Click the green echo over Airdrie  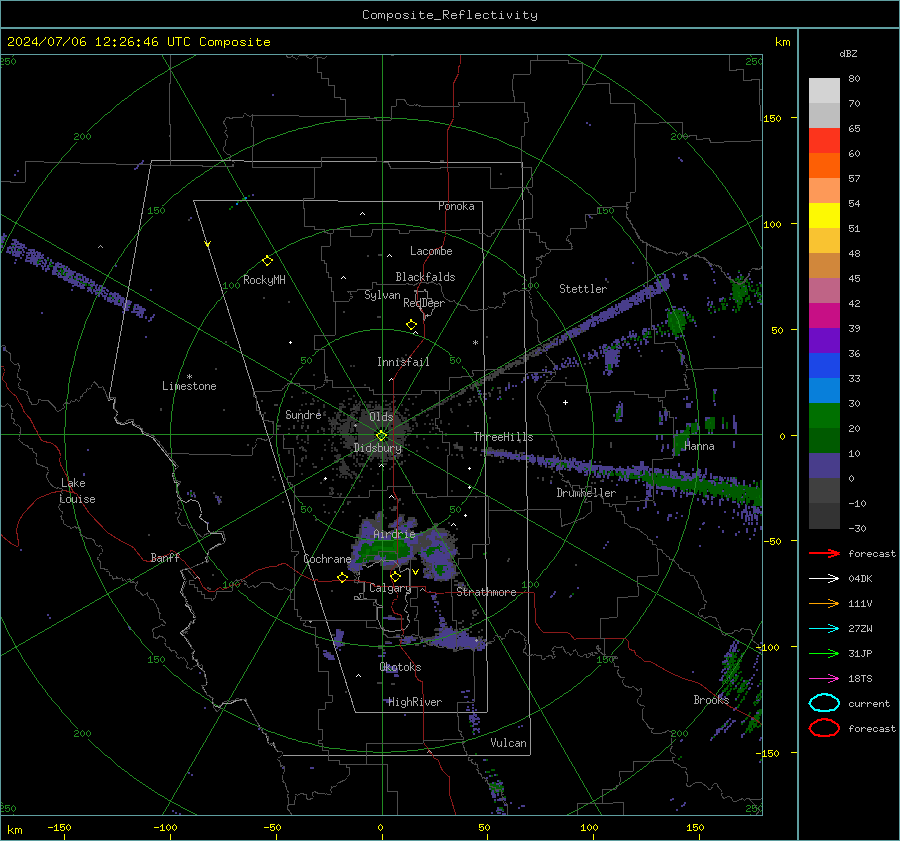(383, 548)
